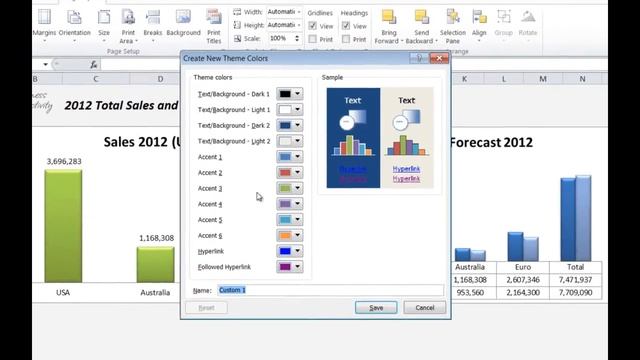Screen dimensions: 640x360
Task: Click the theme Name input field
Action: (x=330, y=290)
